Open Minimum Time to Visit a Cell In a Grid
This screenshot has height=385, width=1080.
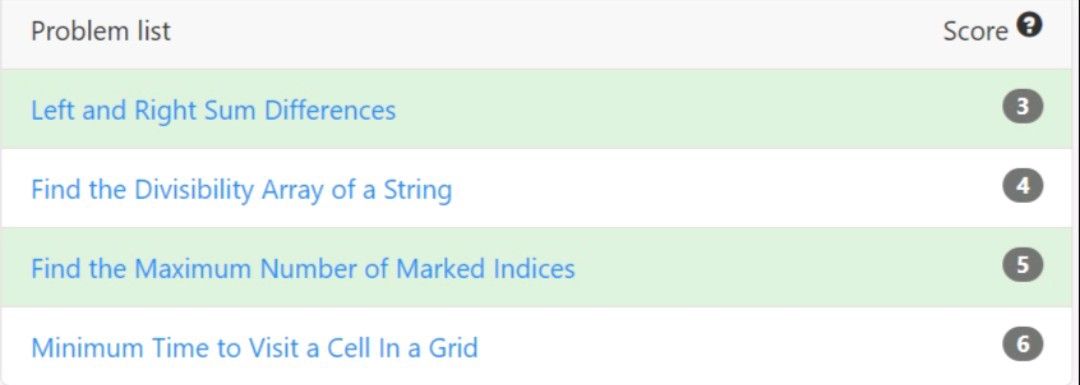[x=254, y=347]
